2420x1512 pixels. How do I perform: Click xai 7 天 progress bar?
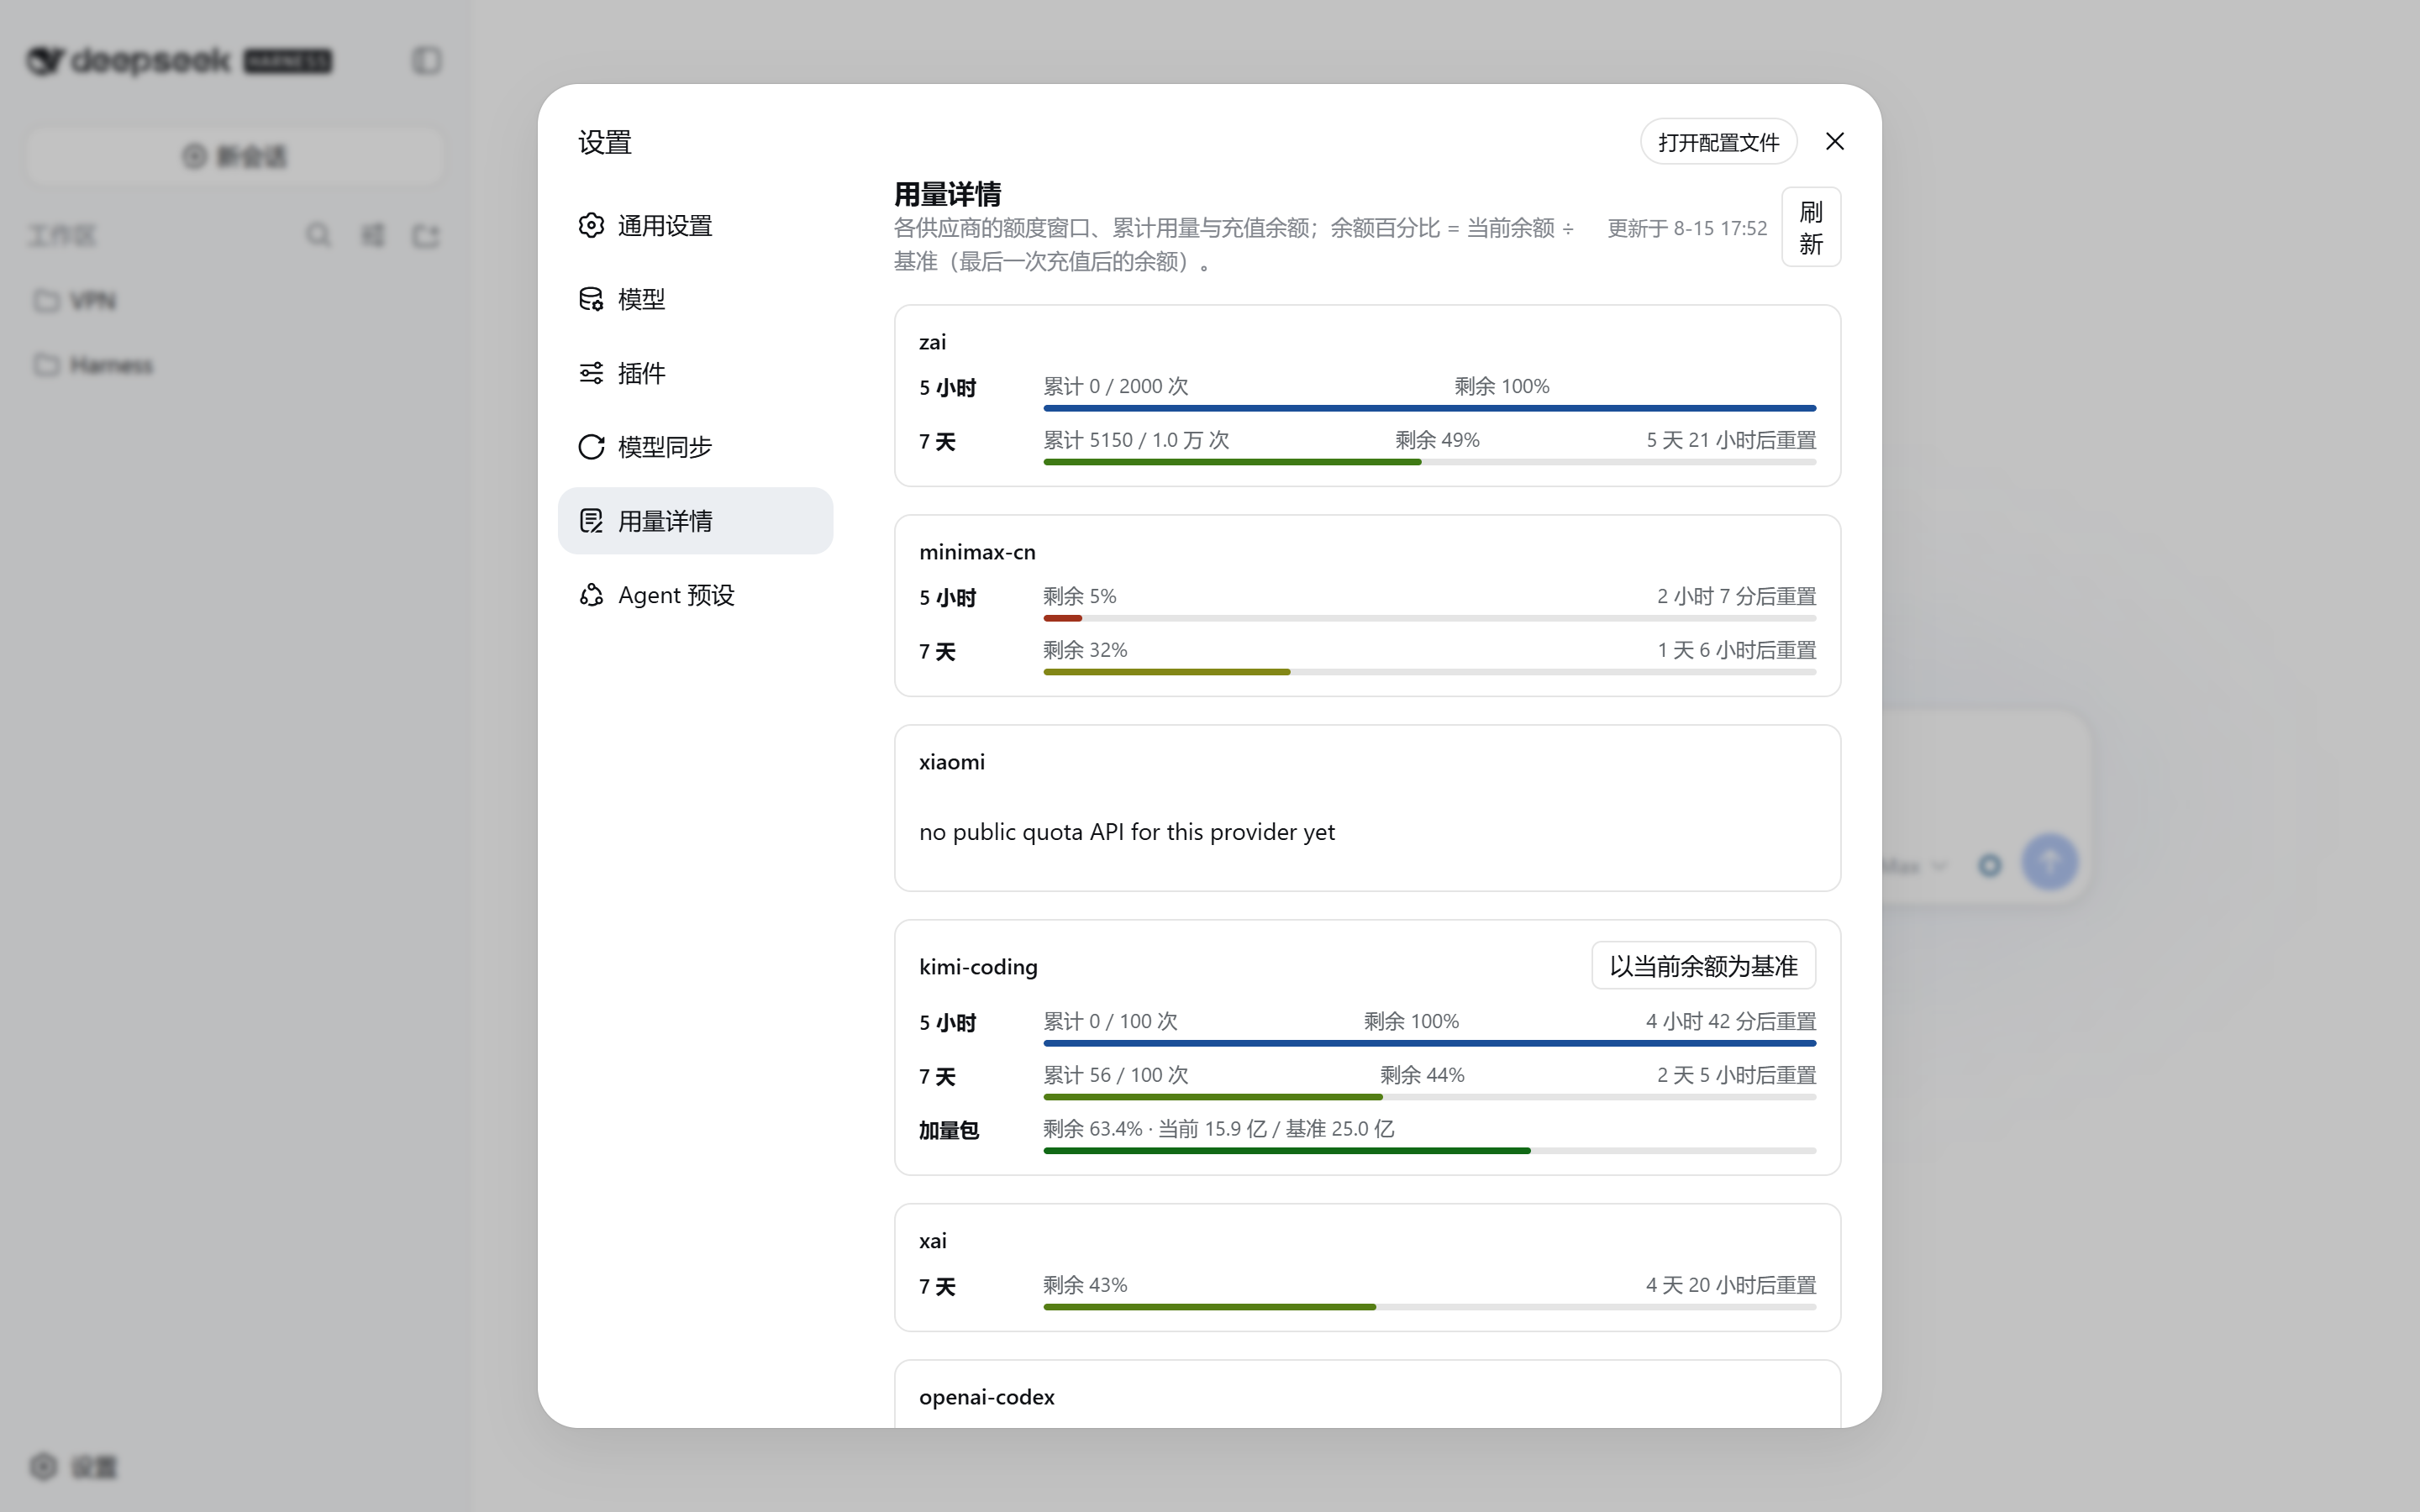pyautogui.click(x=1429, y=1307)
